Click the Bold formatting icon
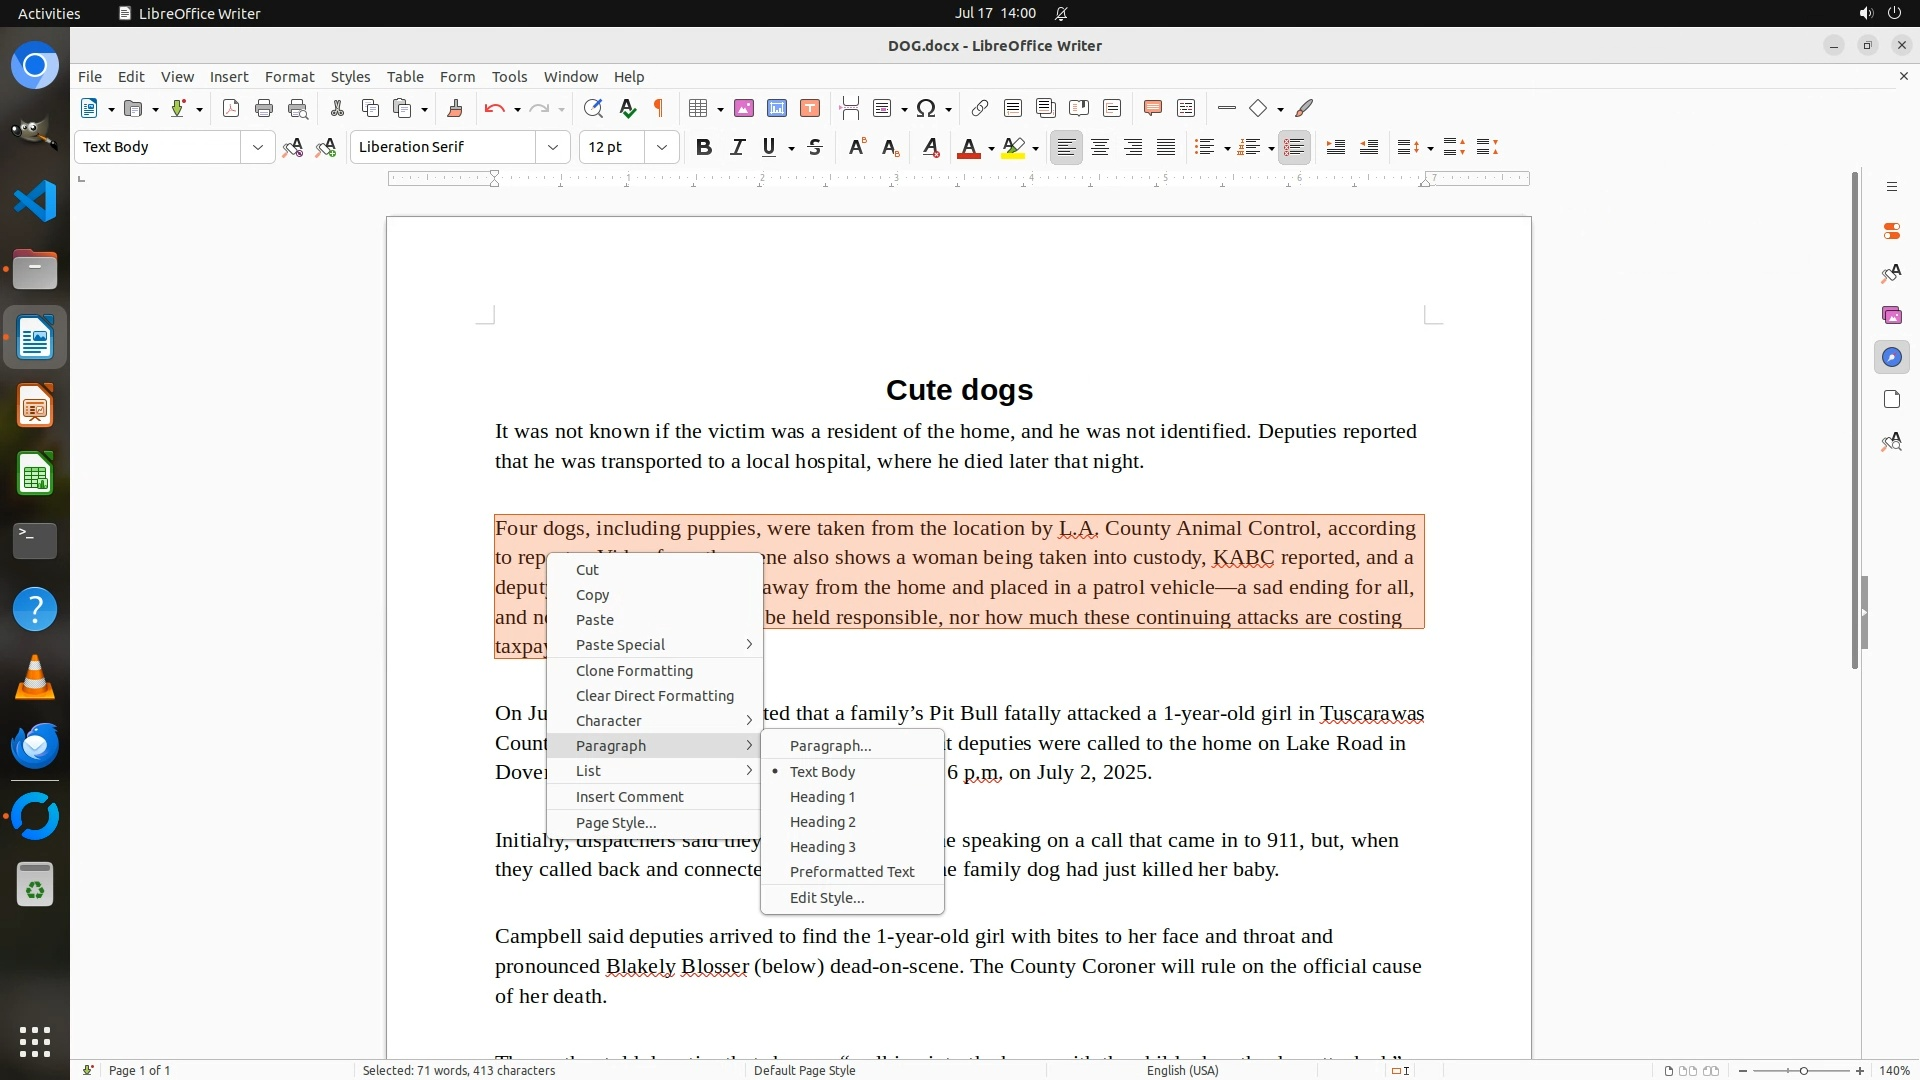The image size is (1920, 1080). tap(704, 148)
